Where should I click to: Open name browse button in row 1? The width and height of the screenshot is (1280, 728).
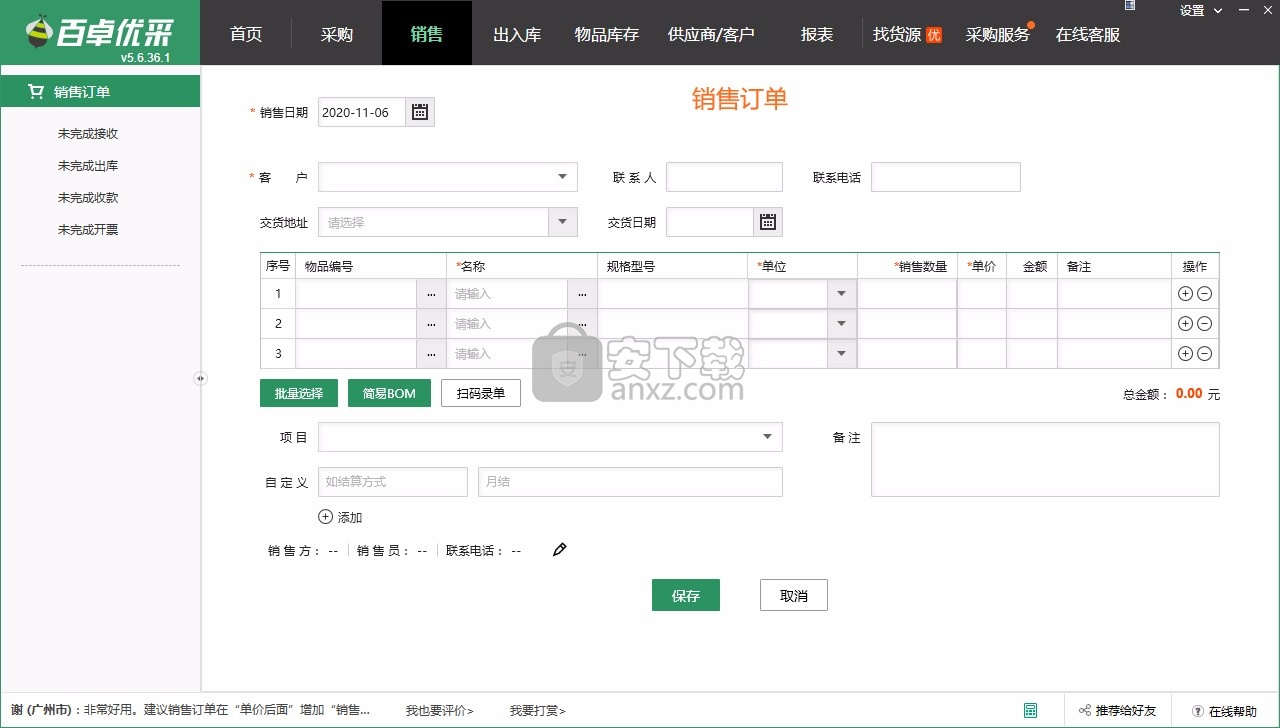582,294
